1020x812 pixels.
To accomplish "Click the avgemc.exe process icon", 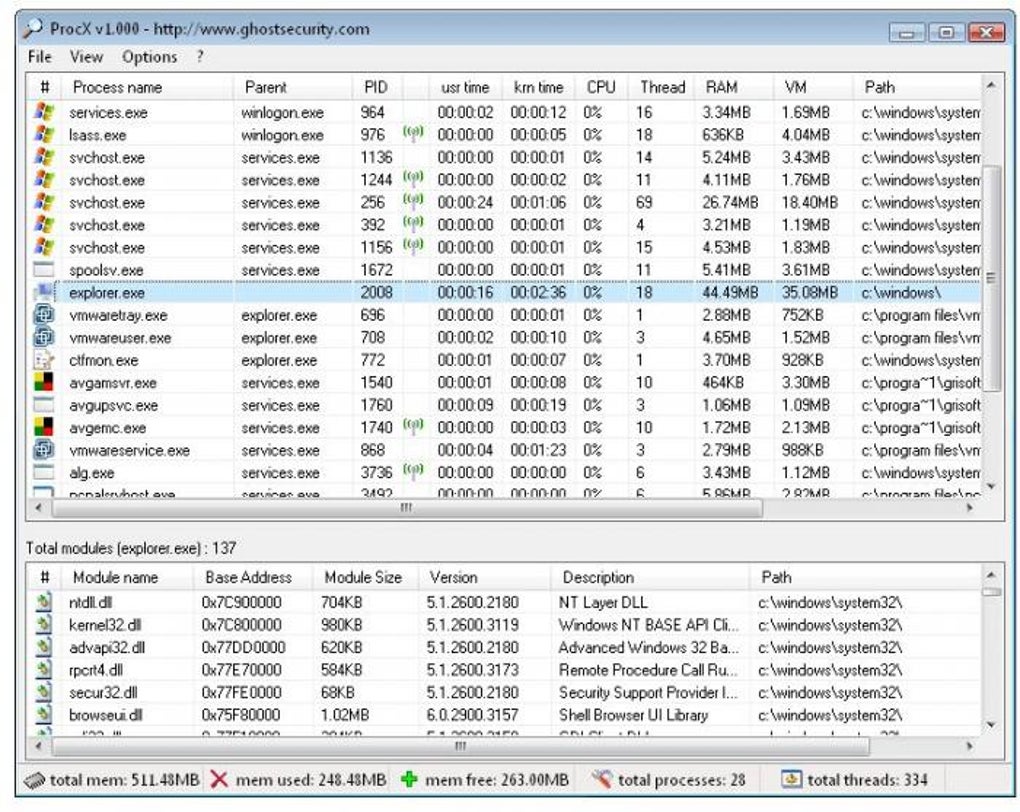I will pos(44,427).
